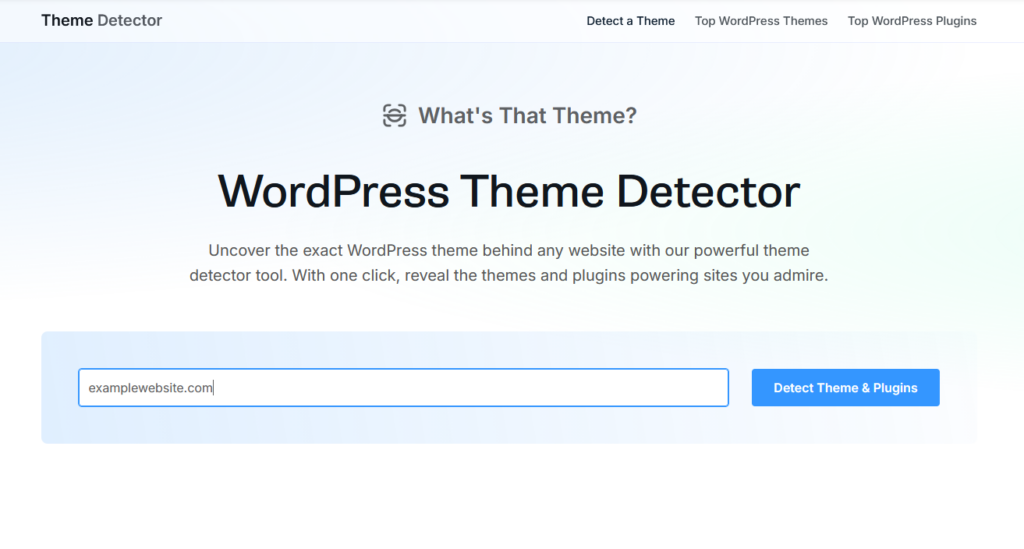Click the Theme Detector logo
The image size is (1024, 549).
point(101,20)
